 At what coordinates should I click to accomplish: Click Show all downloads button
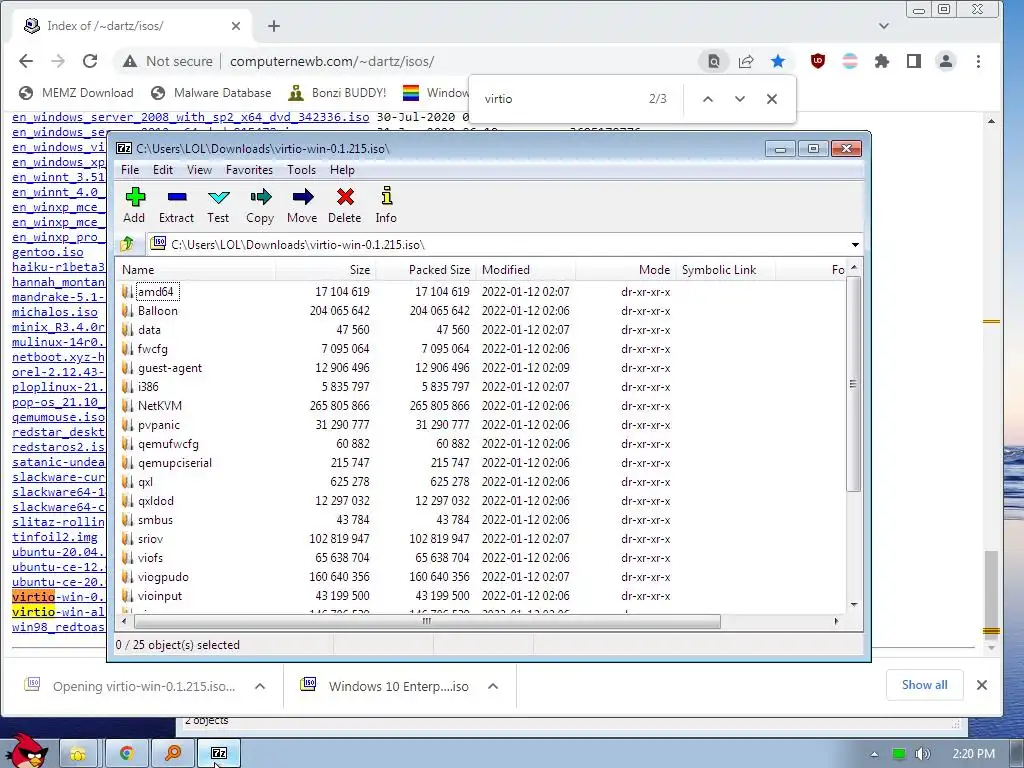click(x=924, y=685)
